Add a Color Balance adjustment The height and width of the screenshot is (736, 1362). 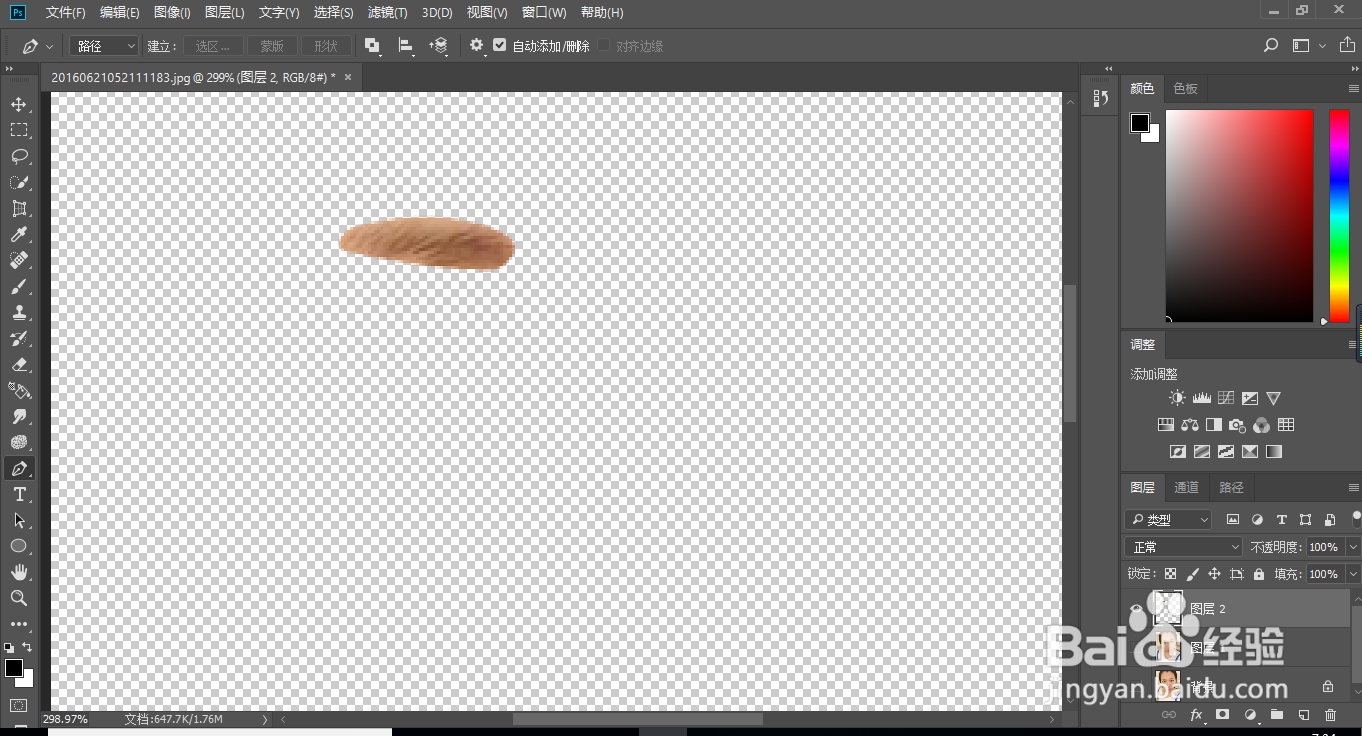pos(1190,425)
